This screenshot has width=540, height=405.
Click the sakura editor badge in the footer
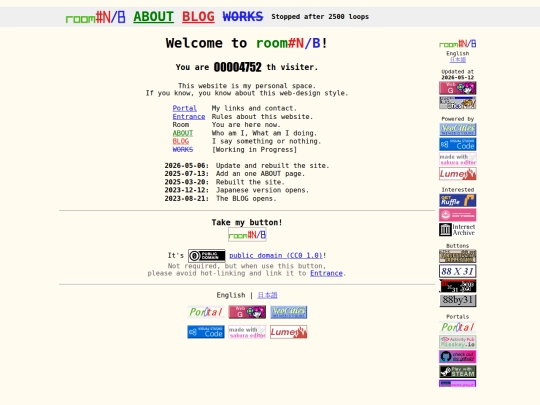coord(247,332)
